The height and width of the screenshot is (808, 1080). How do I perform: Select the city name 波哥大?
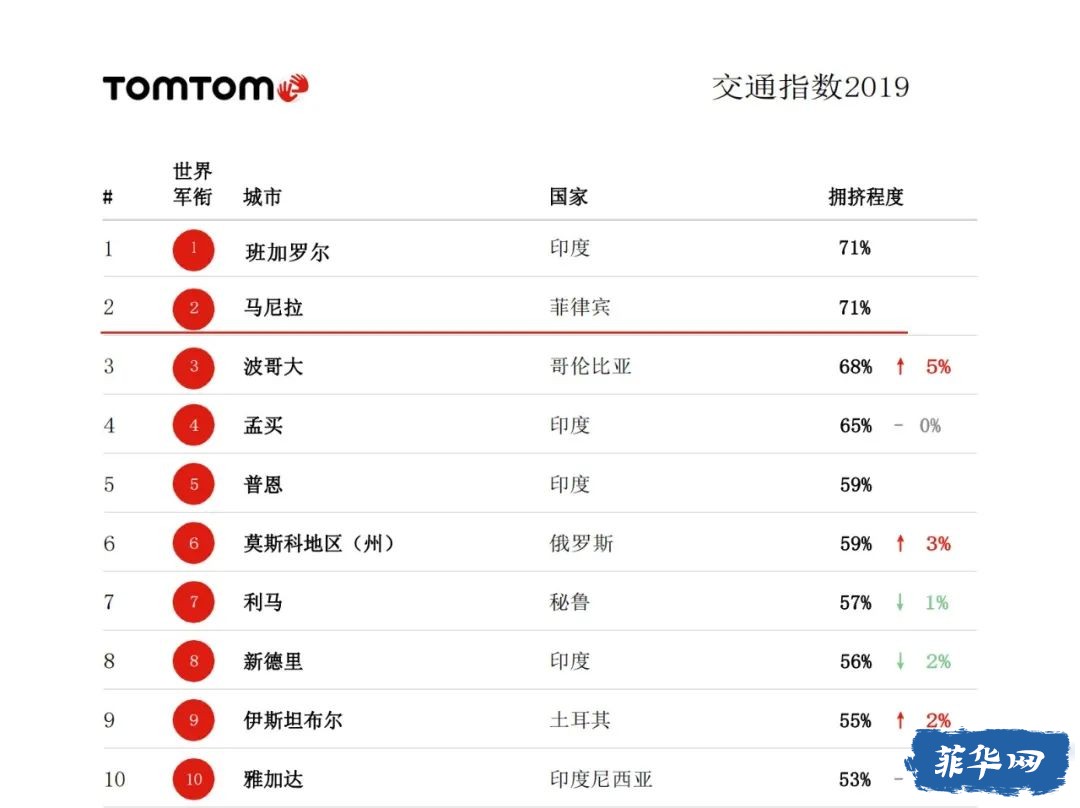click(273, 366)
